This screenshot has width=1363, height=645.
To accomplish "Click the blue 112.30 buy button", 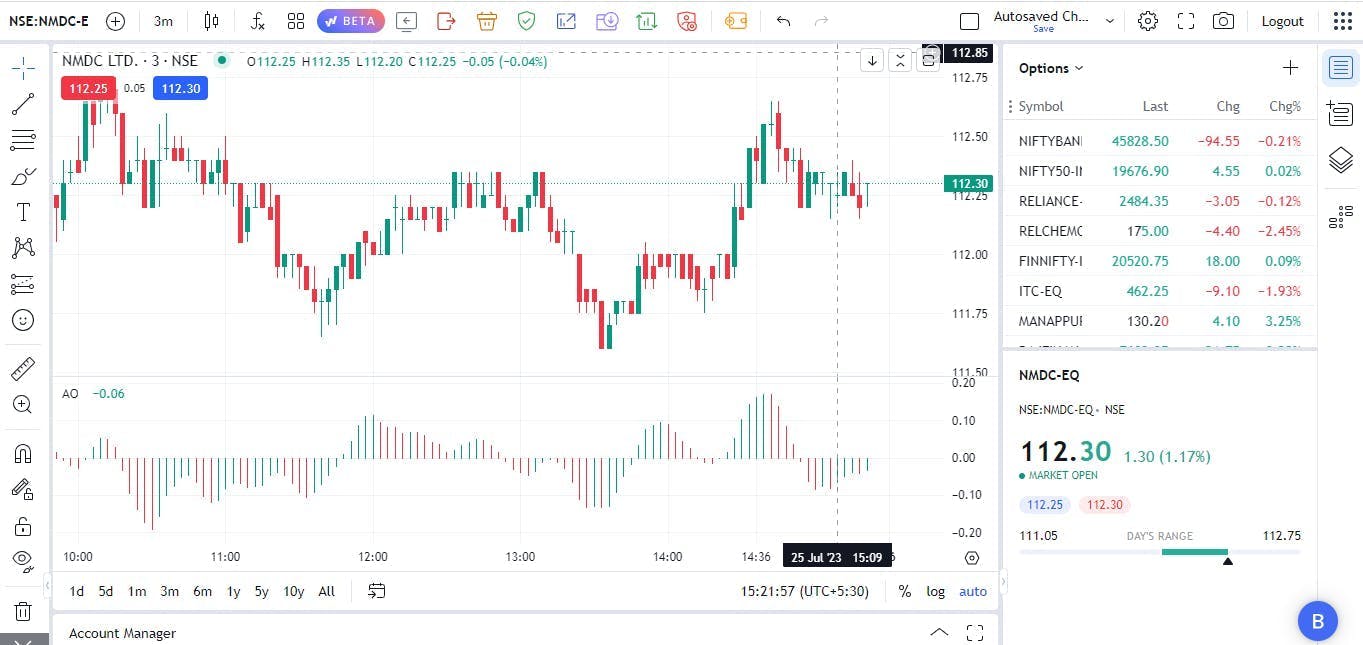I will point(180,88).
